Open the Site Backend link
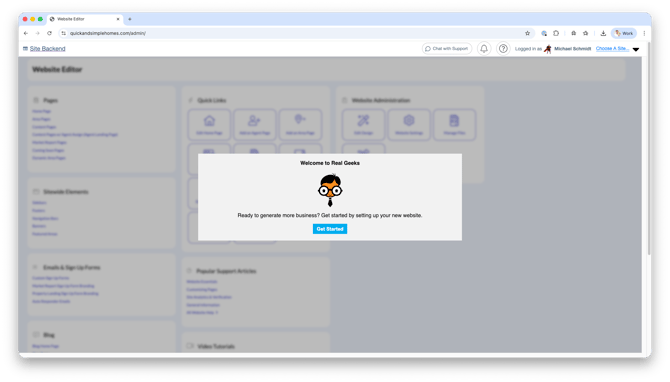This screenshot has height=382, width=670. click(x=47, y=49)
